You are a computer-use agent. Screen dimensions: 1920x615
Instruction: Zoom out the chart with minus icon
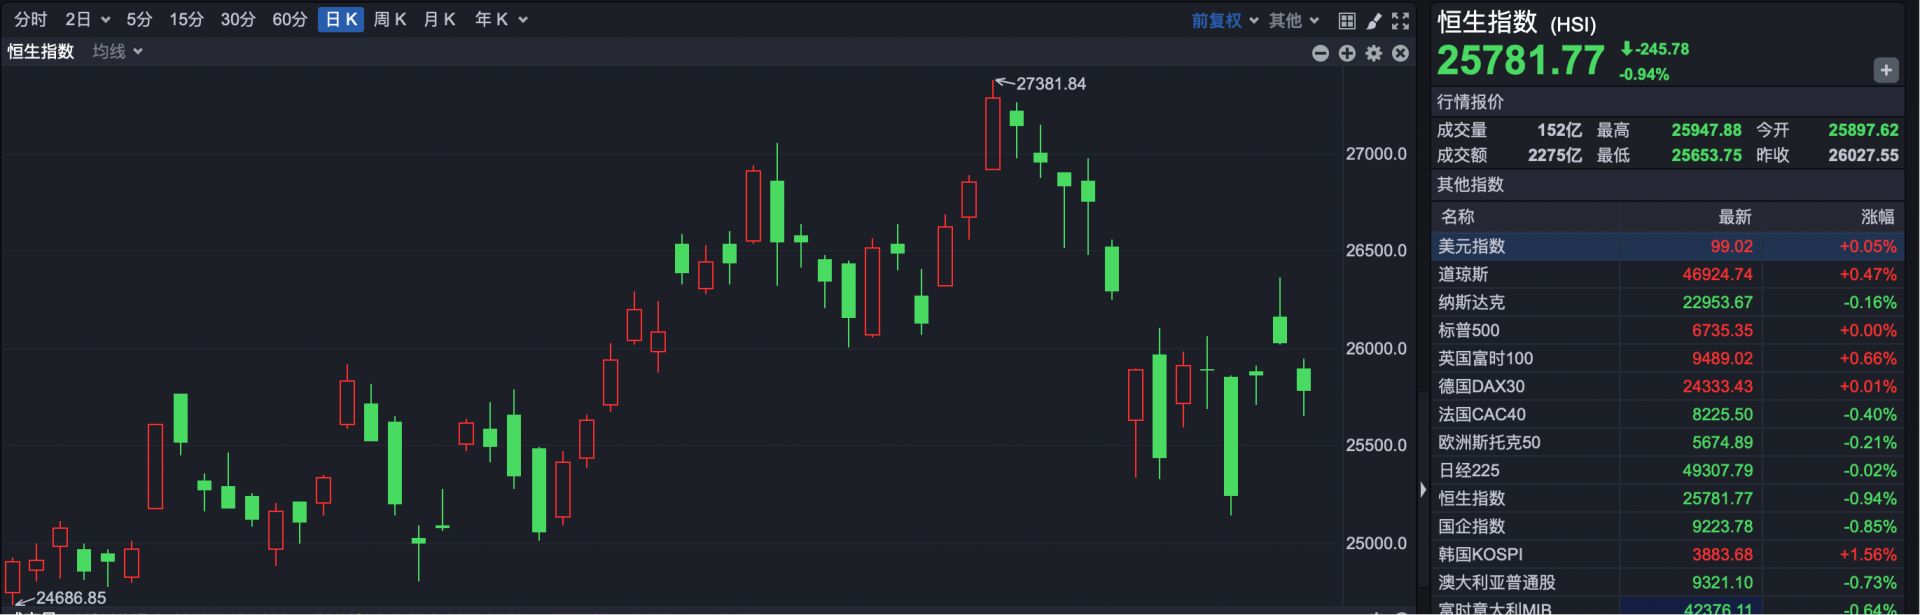tap(1320, 53)
